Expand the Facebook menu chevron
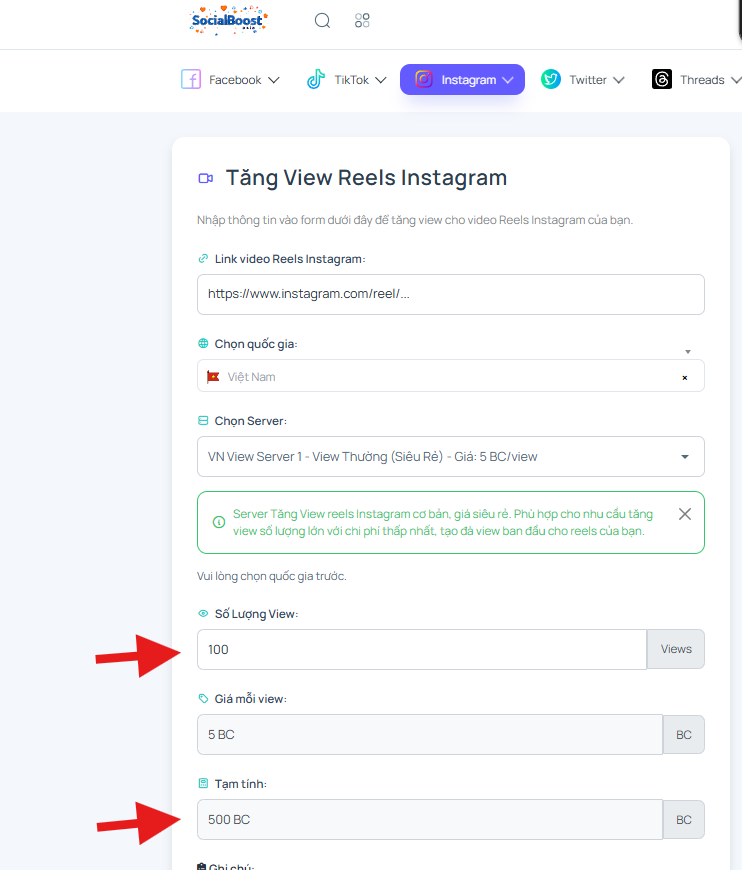 274,80
